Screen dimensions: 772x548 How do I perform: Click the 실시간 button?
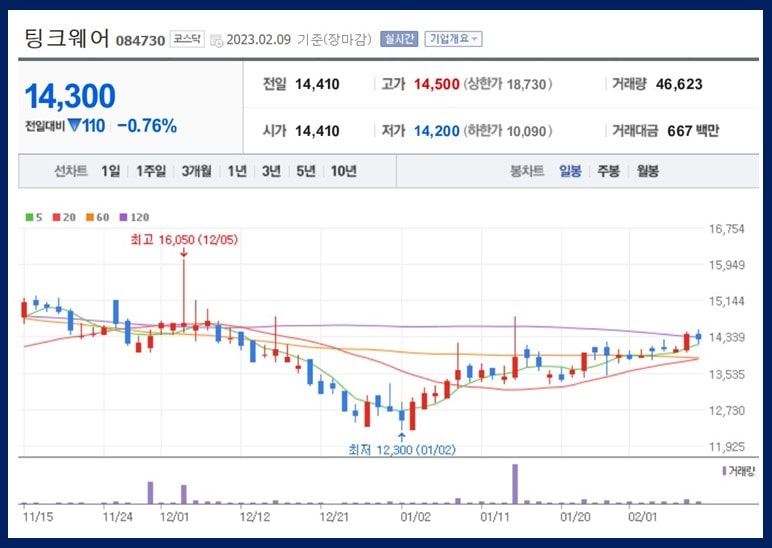click(x=399, y=39)
